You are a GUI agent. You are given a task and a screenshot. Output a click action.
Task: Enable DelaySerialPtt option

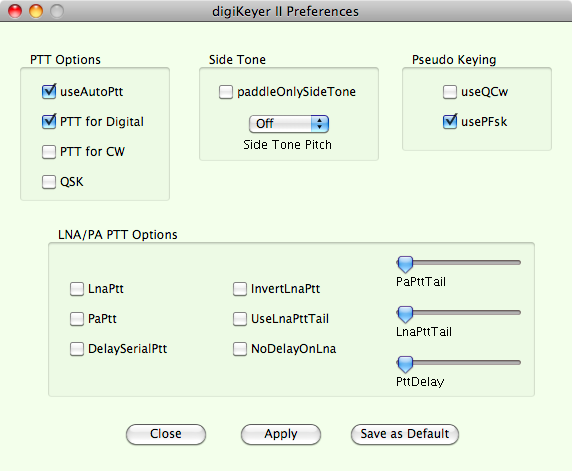point(77,348)
